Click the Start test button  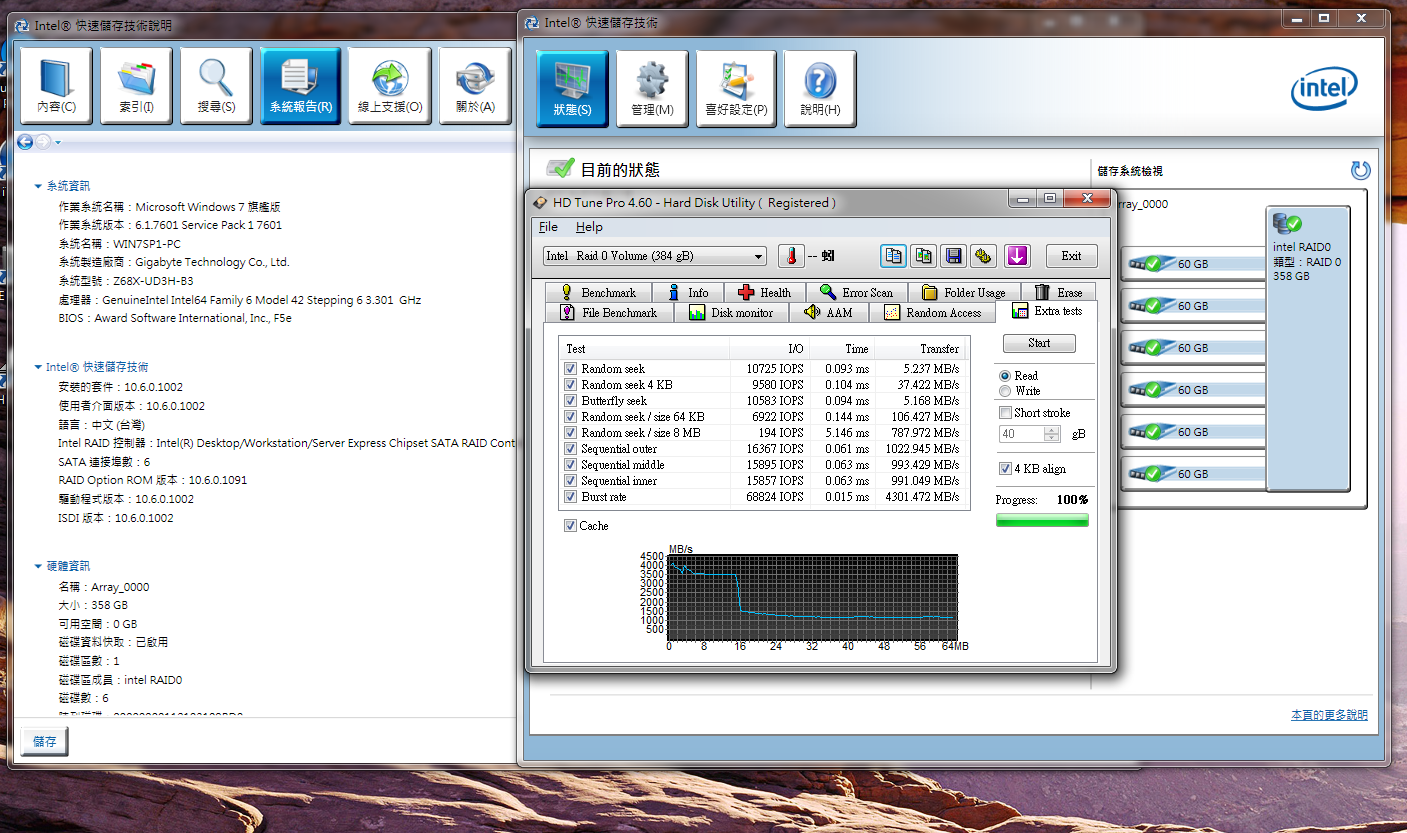pyautogui.click(x=1039, y=343)
